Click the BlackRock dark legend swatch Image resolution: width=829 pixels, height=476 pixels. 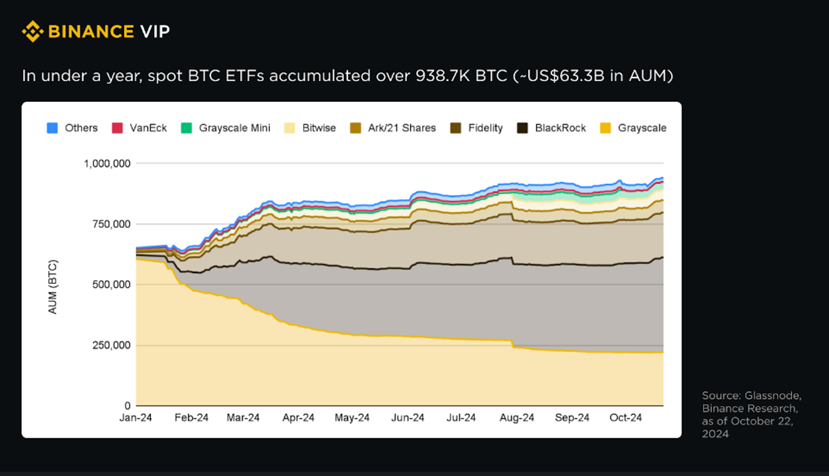coord(522,128)
